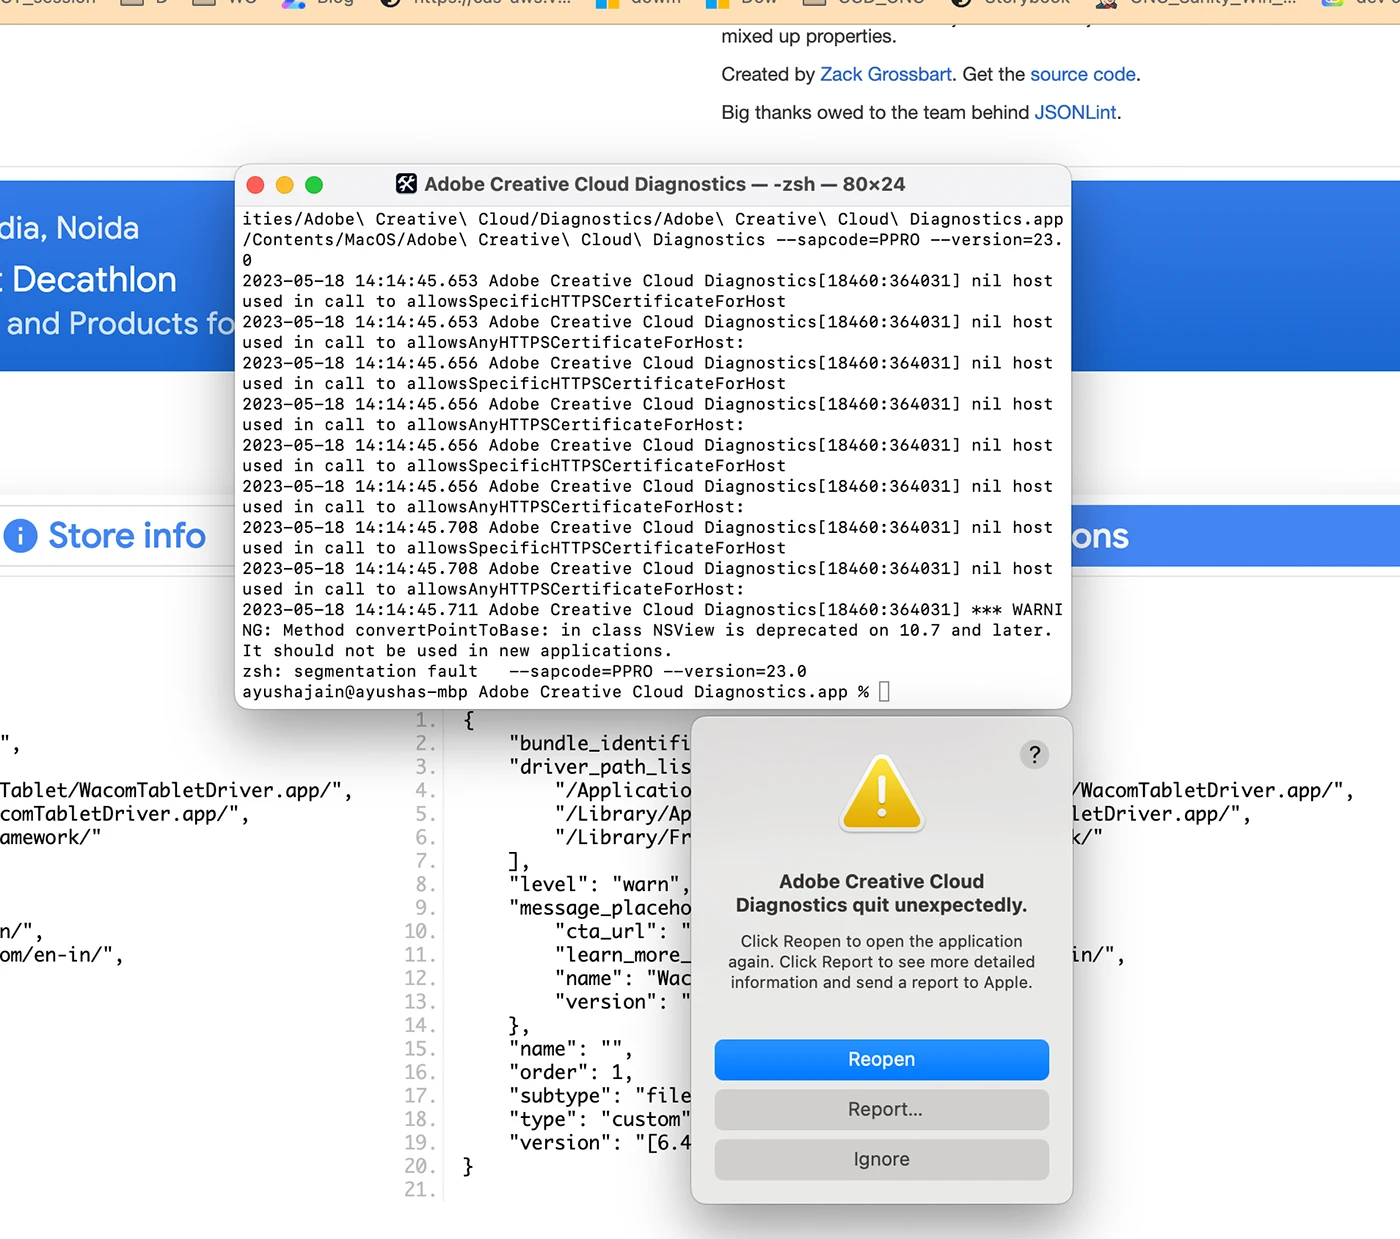Select the Store info tab

tap(126, 536)
